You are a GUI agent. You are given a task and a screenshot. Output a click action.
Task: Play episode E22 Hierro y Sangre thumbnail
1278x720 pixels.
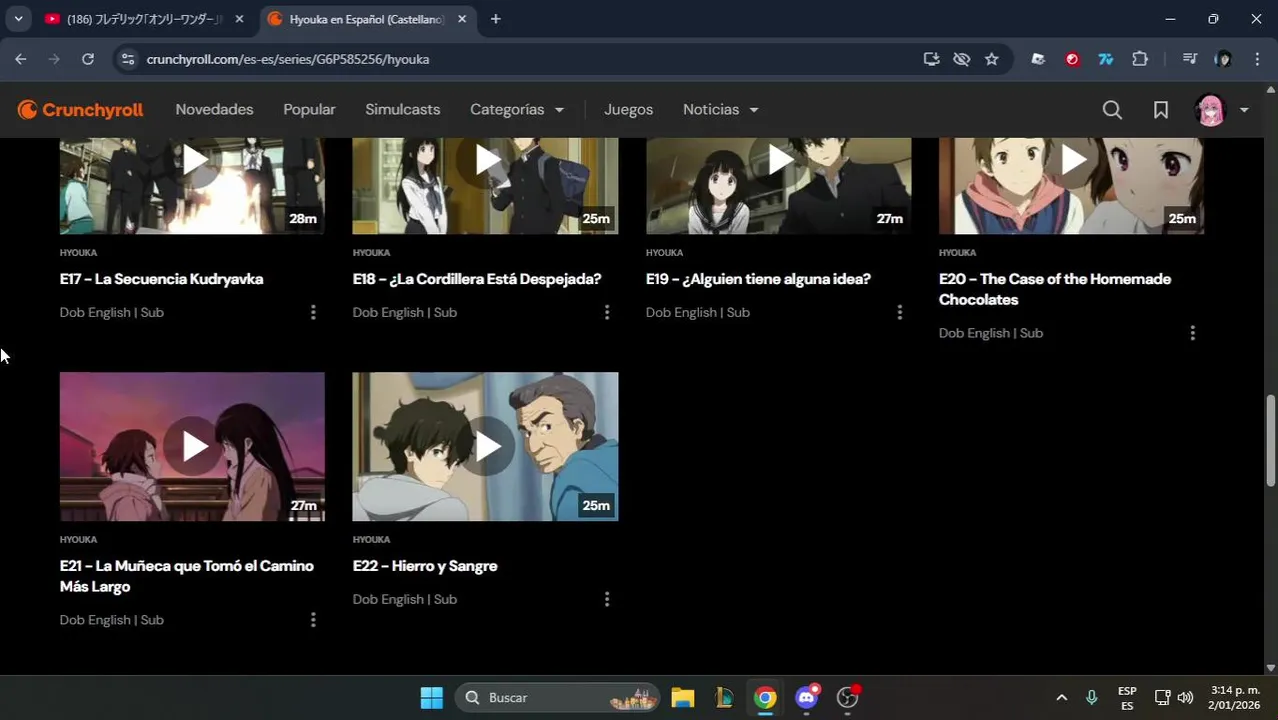tap(485, 446)
